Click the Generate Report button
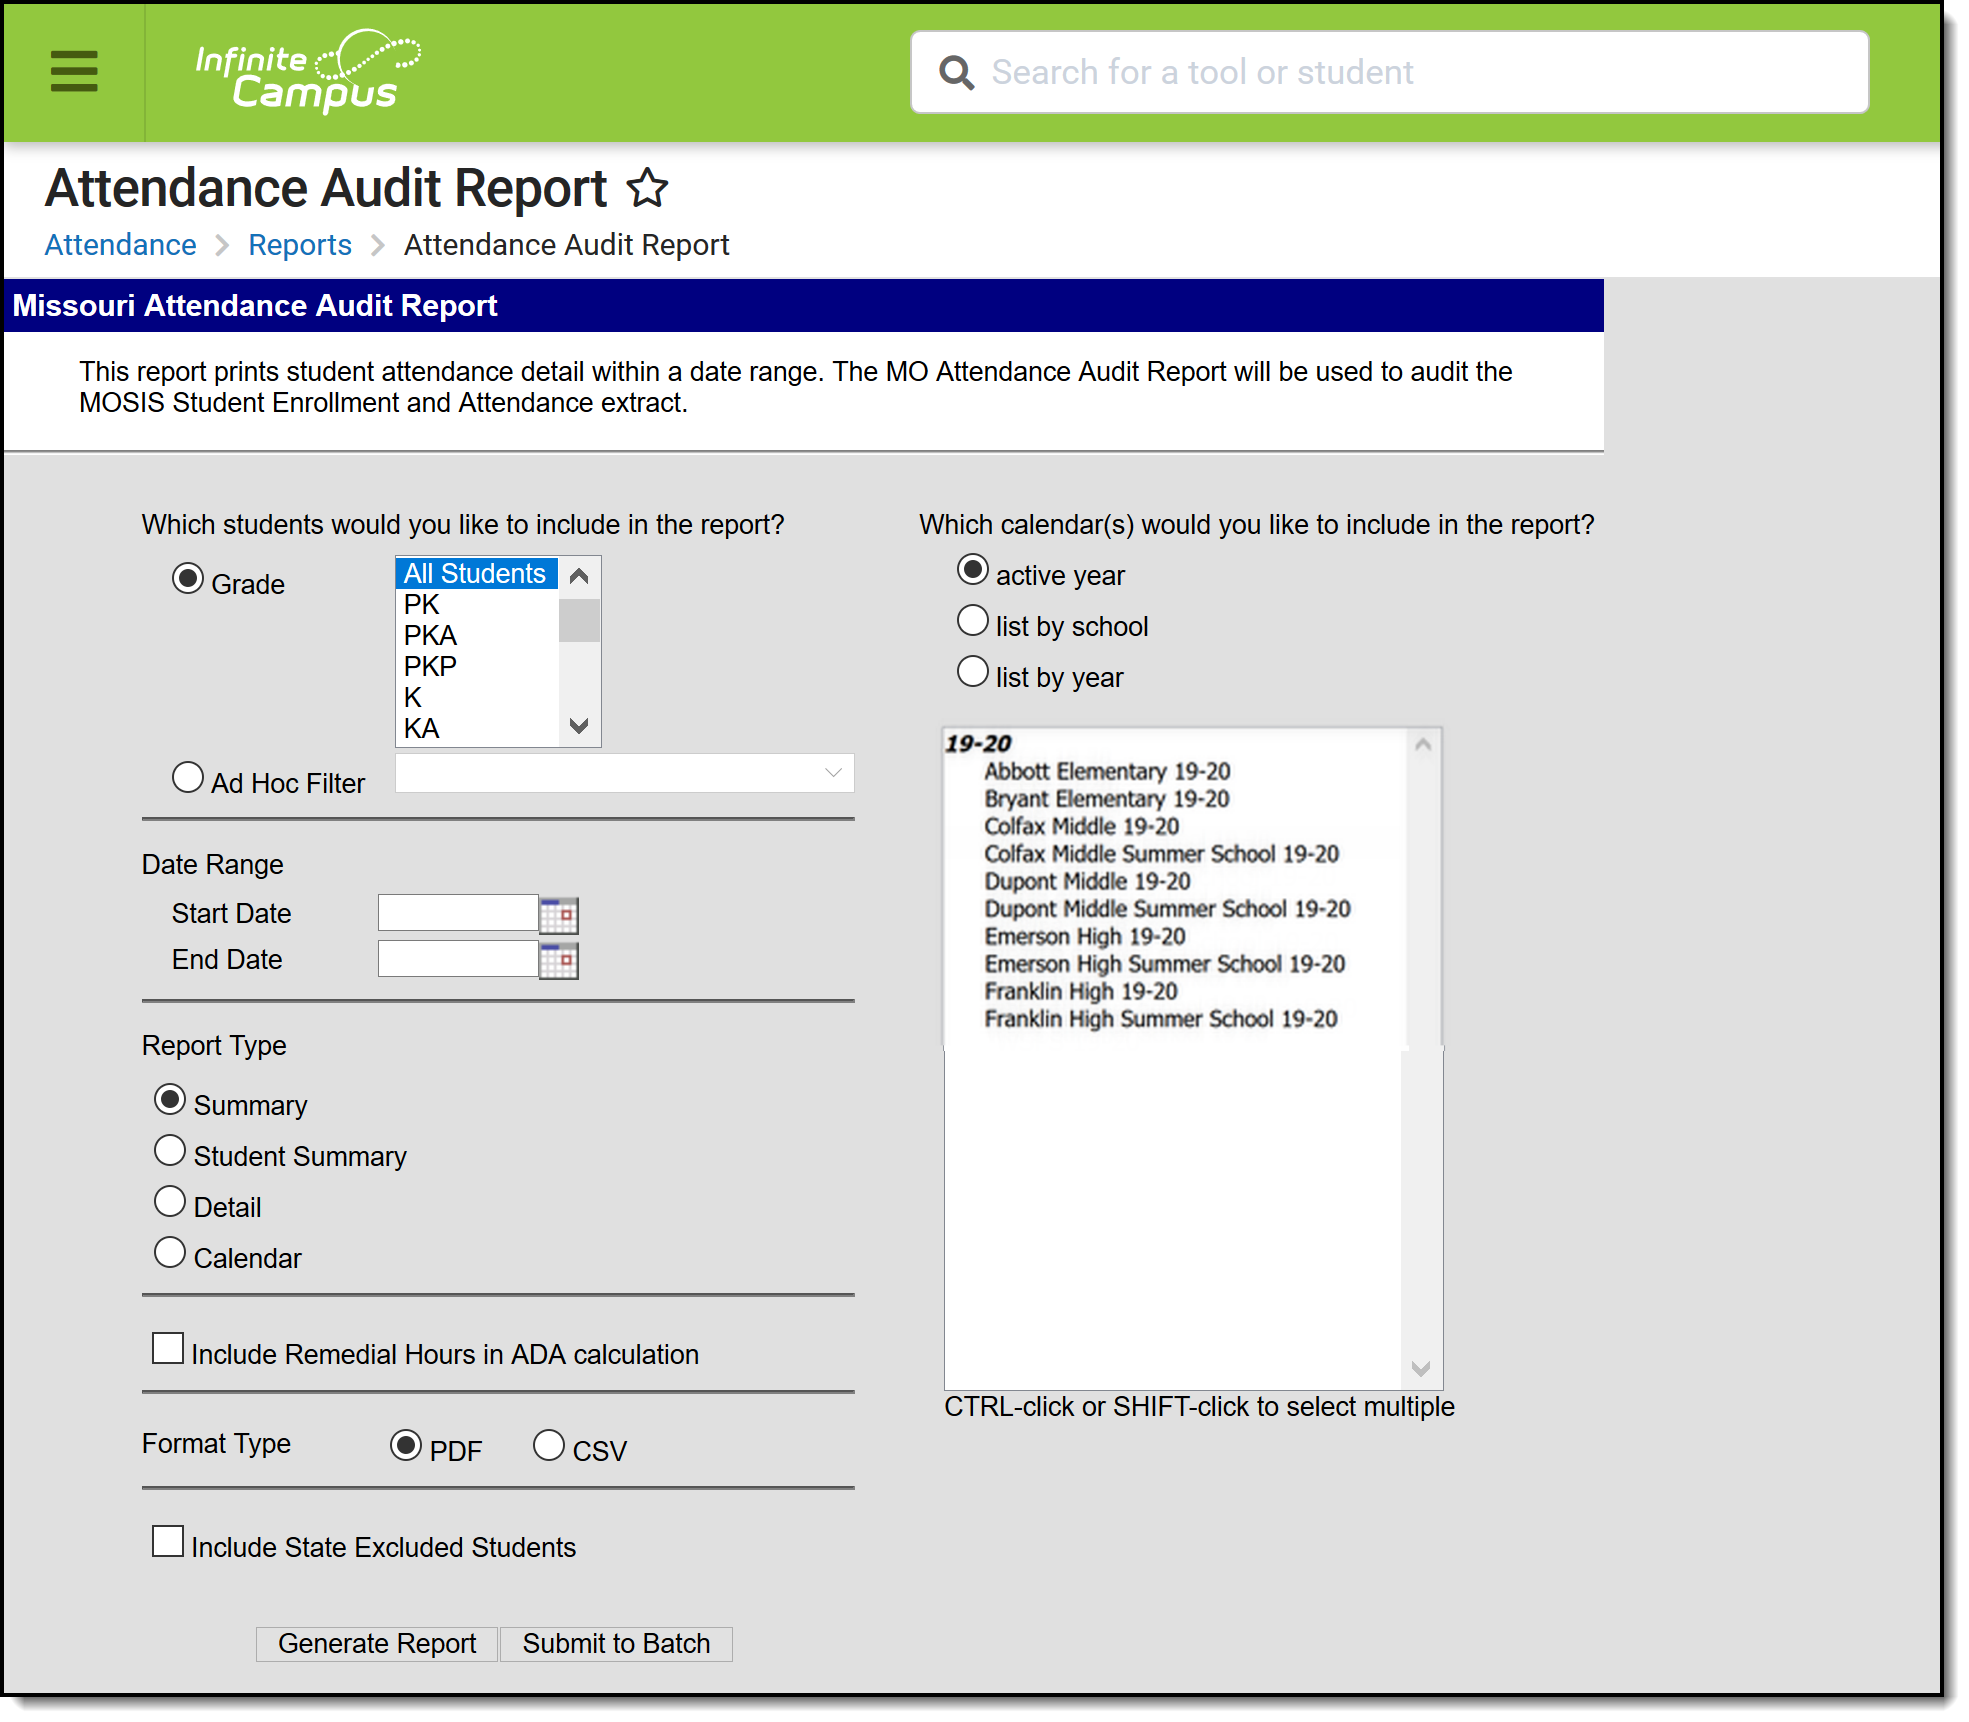Screen dimensions: 1969x1722 click(x=377, y=1644)
